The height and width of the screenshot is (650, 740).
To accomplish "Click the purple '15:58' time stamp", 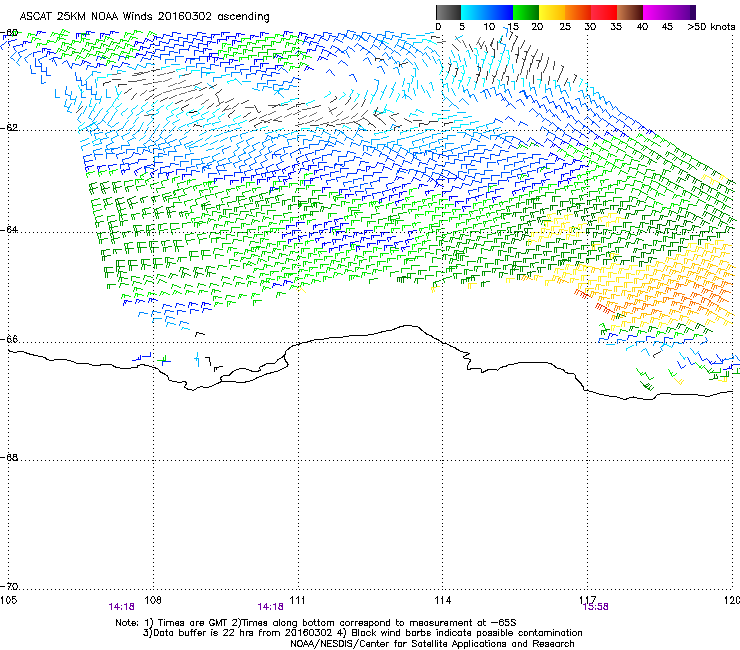I will click(596, 607).
